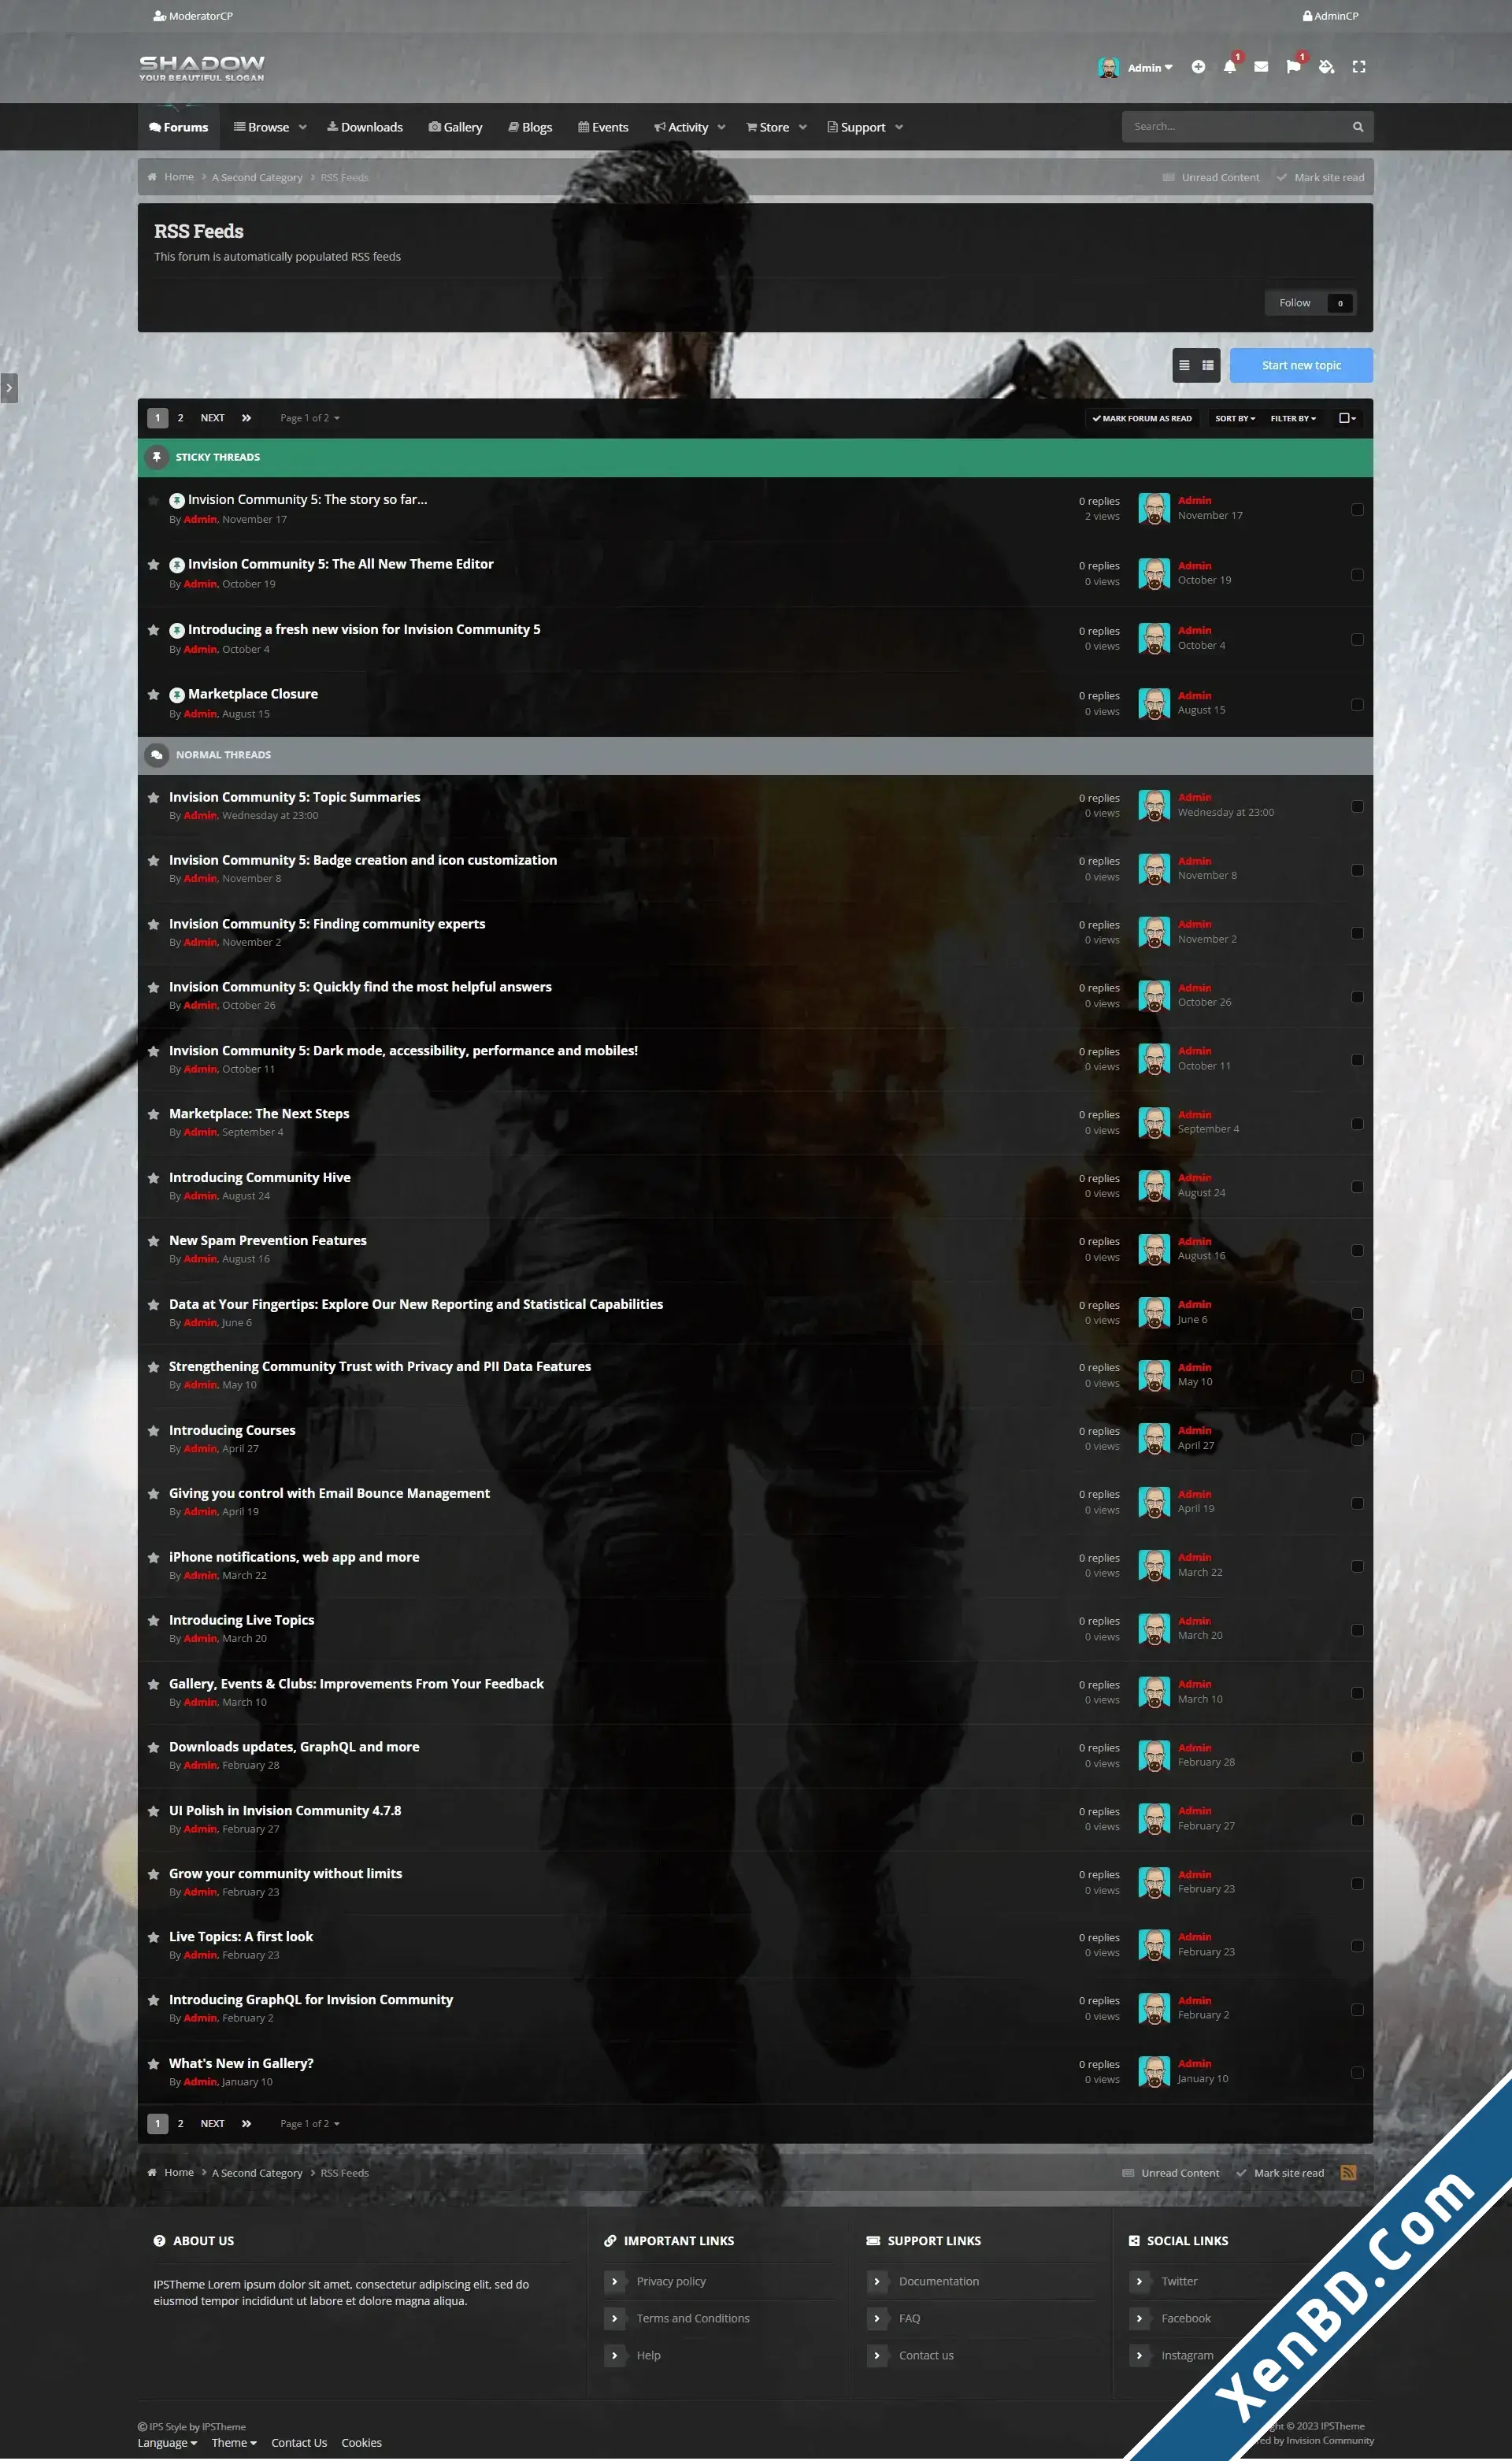The height and width of the screenshot is (2461, 1512).
Task: Click the RSS feed icon near page bottom
Action: 1348,2173
